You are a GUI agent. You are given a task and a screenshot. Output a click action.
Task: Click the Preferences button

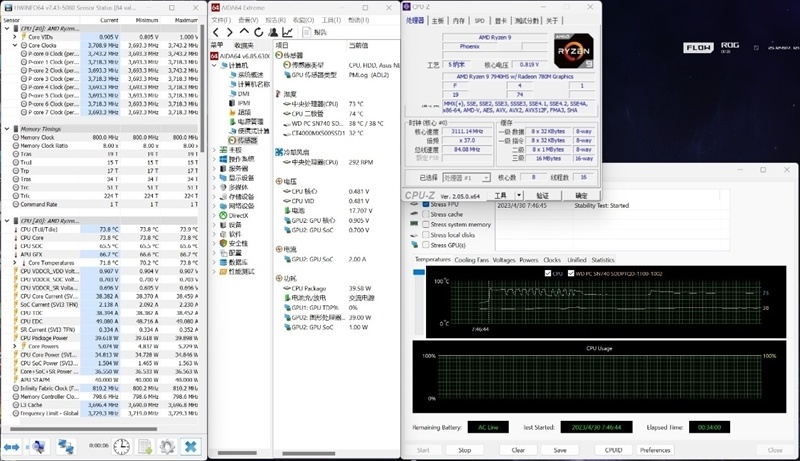655,450
